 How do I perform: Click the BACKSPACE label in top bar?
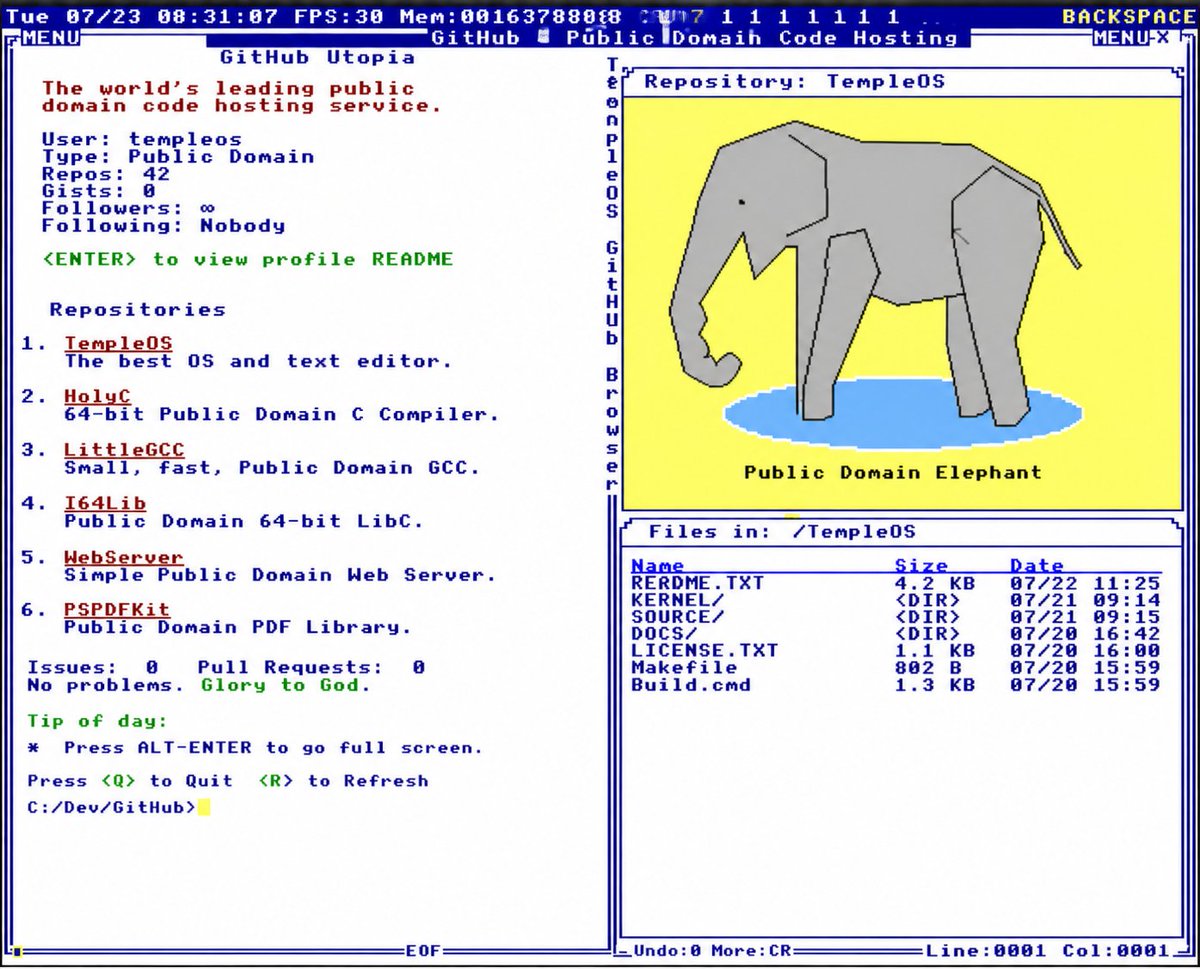click(x=1128, y=16)
